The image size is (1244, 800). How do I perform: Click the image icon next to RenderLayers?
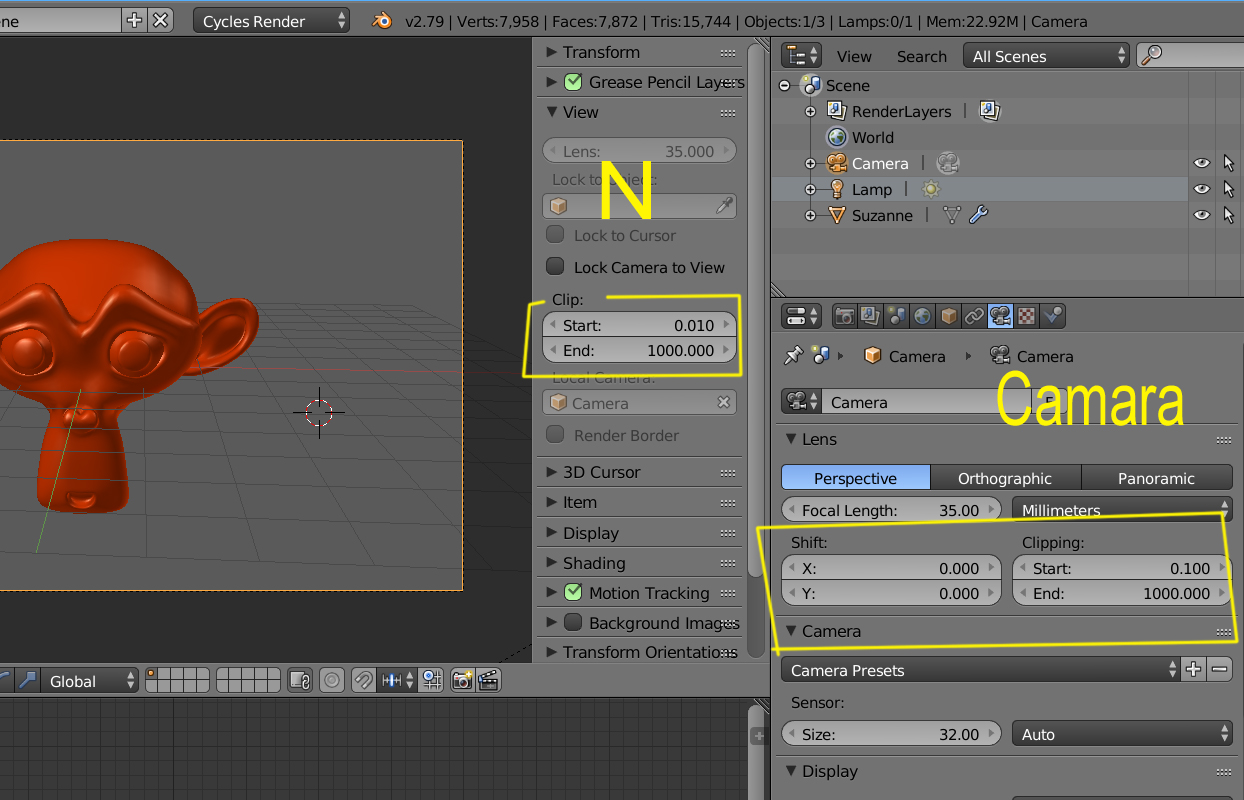pos(990,111)
